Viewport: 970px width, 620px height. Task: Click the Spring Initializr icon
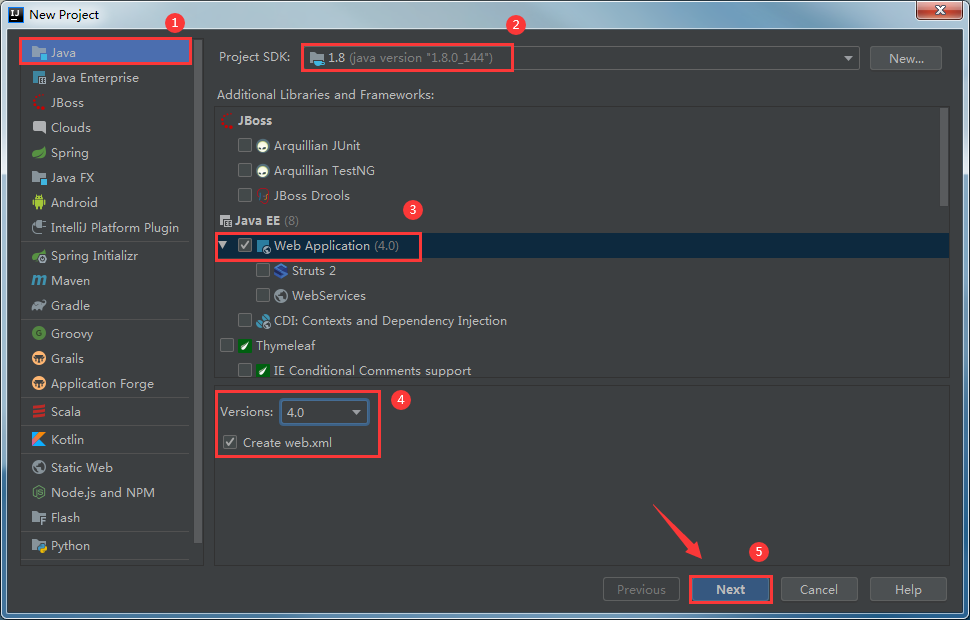pyautogui.click(x=39, y=256)
